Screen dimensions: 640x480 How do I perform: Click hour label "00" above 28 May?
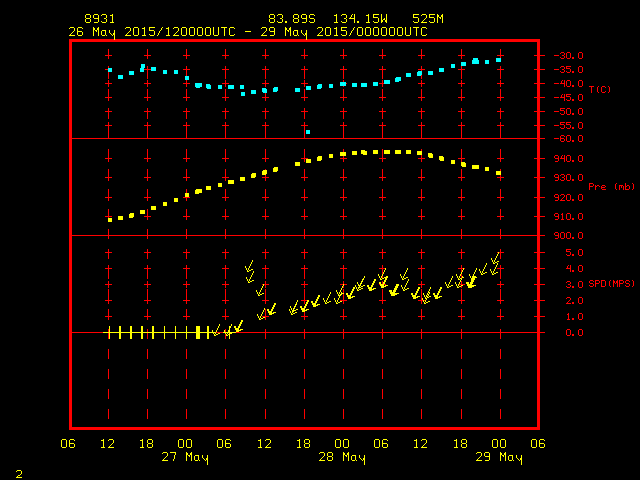click(342, 444)
